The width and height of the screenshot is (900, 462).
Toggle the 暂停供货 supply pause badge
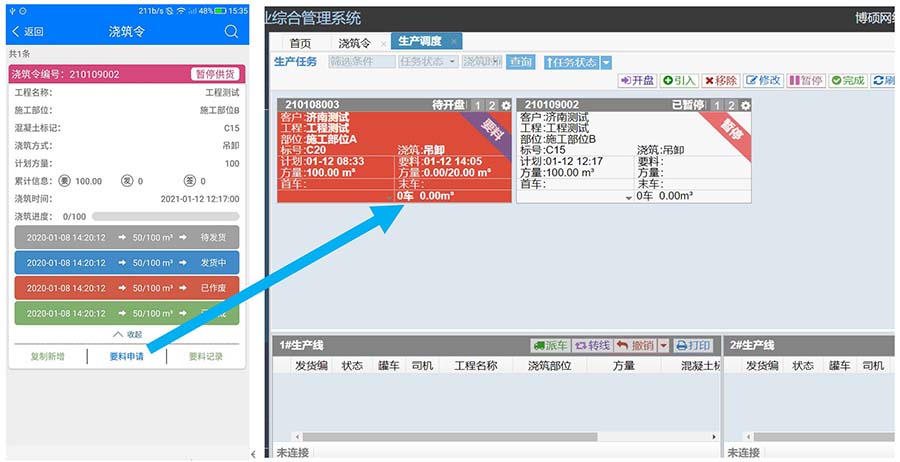tap(214, 74)
